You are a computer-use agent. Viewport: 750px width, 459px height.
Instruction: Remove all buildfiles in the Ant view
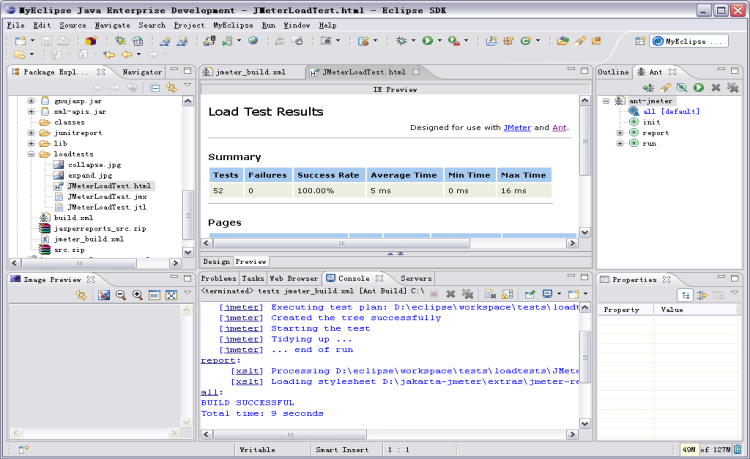coord(732,88)
